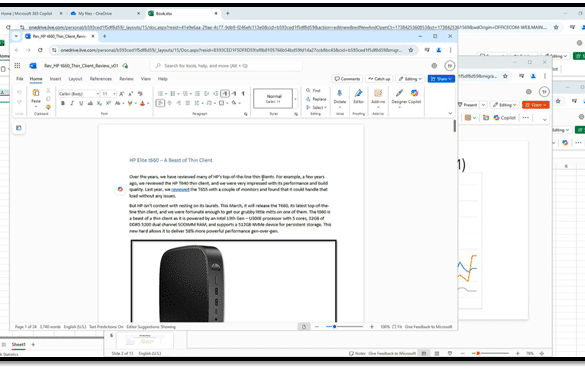Screen dimensions: 585x370
Task: Open the app launcher waffle icon
Action: (17, 66)
